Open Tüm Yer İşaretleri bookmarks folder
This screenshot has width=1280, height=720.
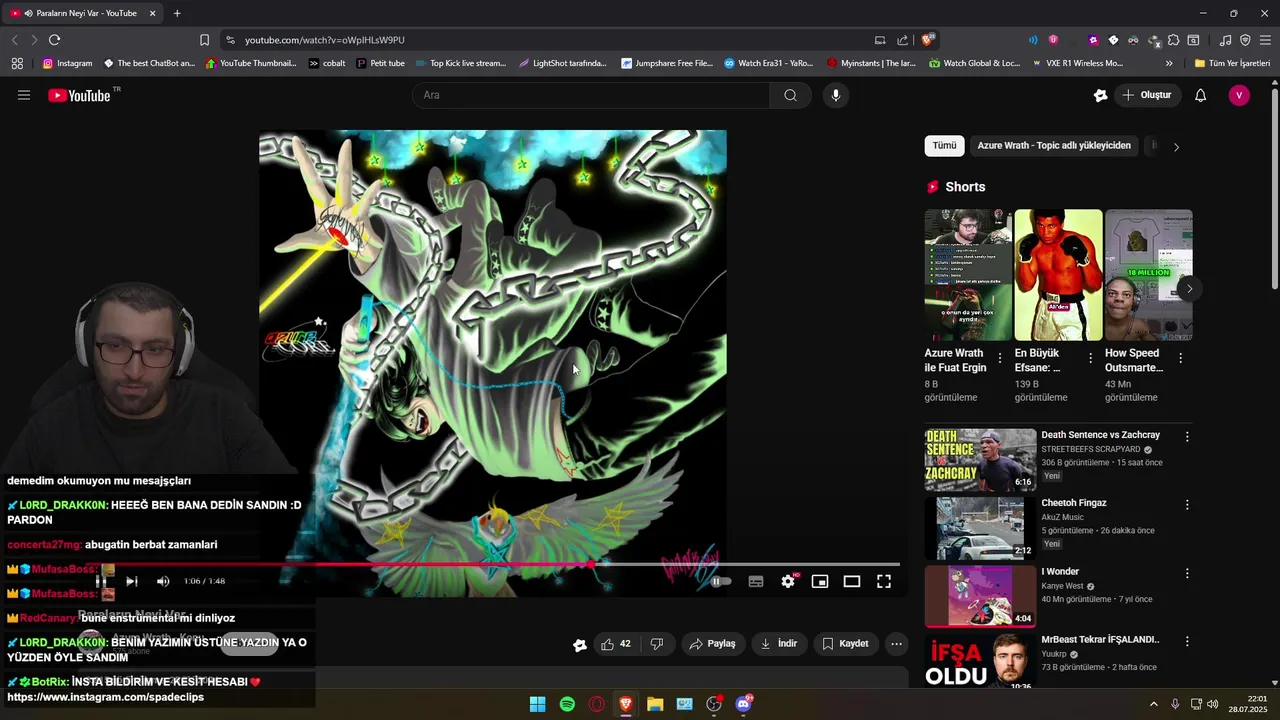coord(1232,63)
